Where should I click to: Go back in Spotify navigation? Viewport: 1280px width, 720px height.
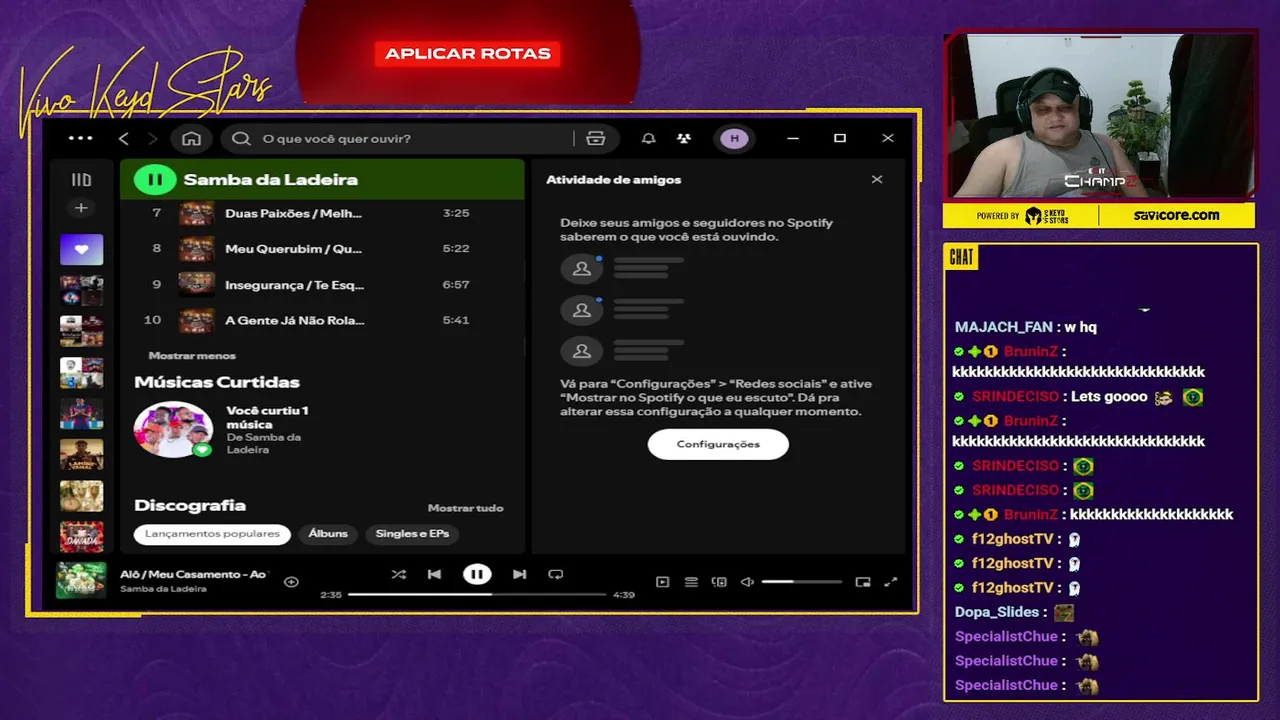tap(124, 138)
